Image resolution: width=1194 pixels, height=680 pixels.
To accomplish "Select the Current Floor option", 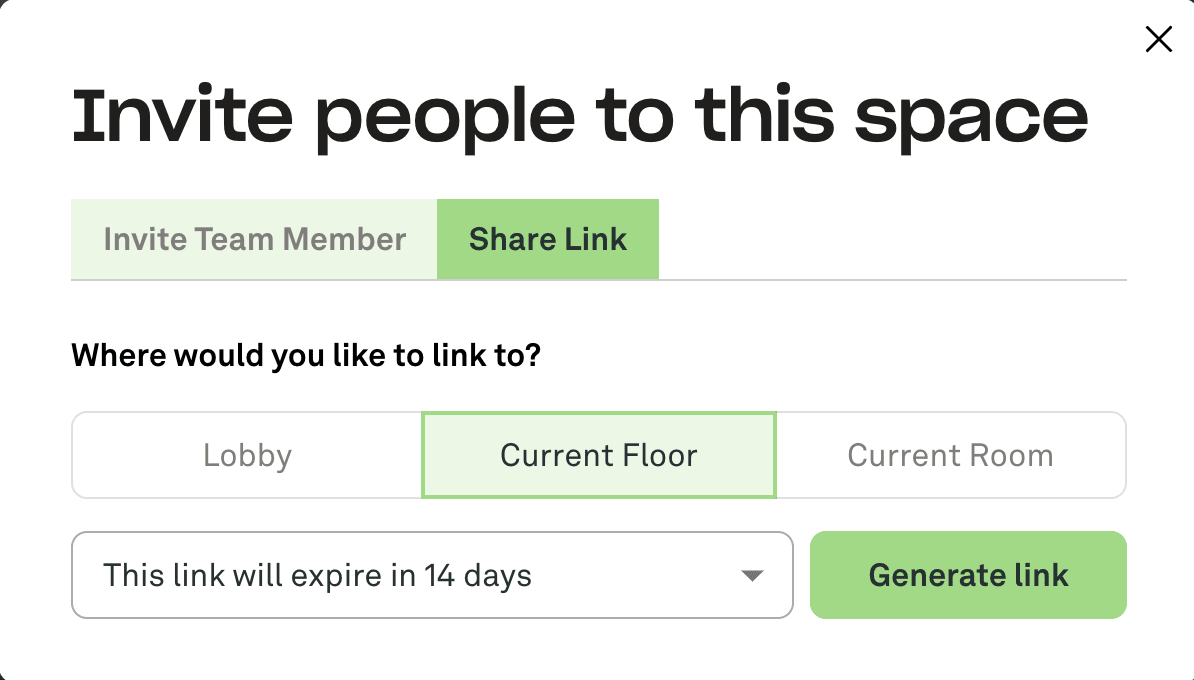I will point(598,456).
